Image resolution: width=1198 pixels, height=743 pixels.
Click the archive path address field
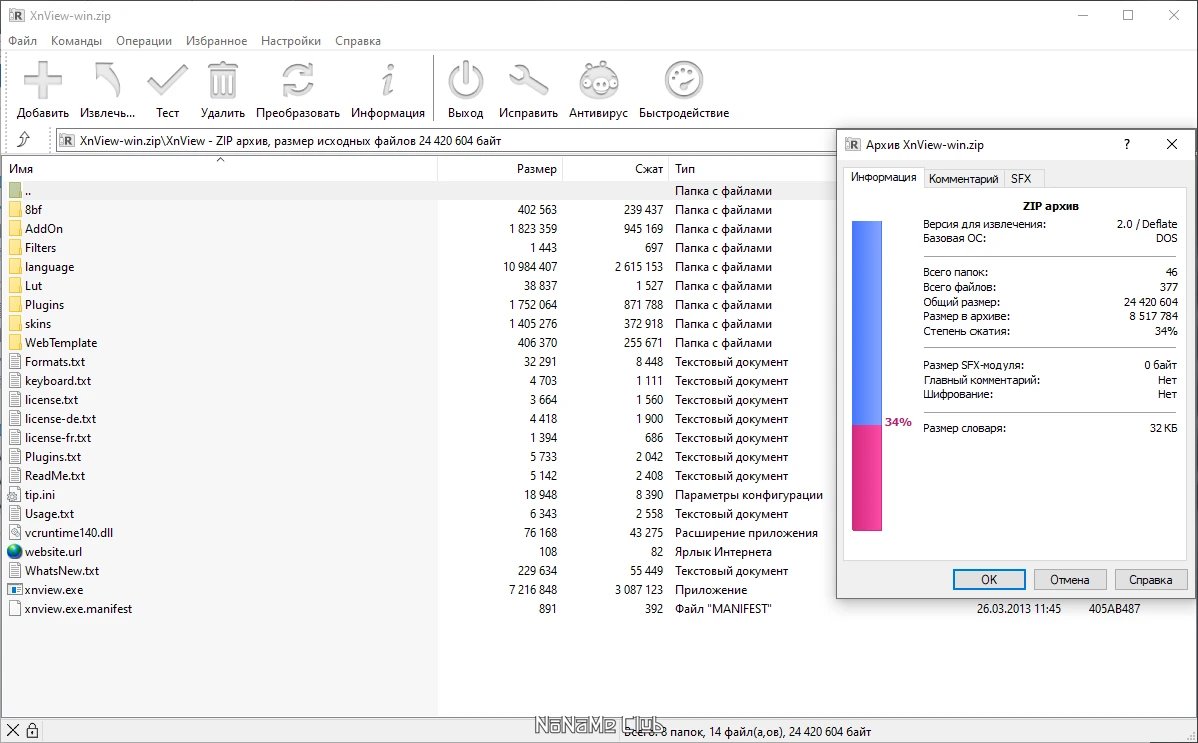447,141
